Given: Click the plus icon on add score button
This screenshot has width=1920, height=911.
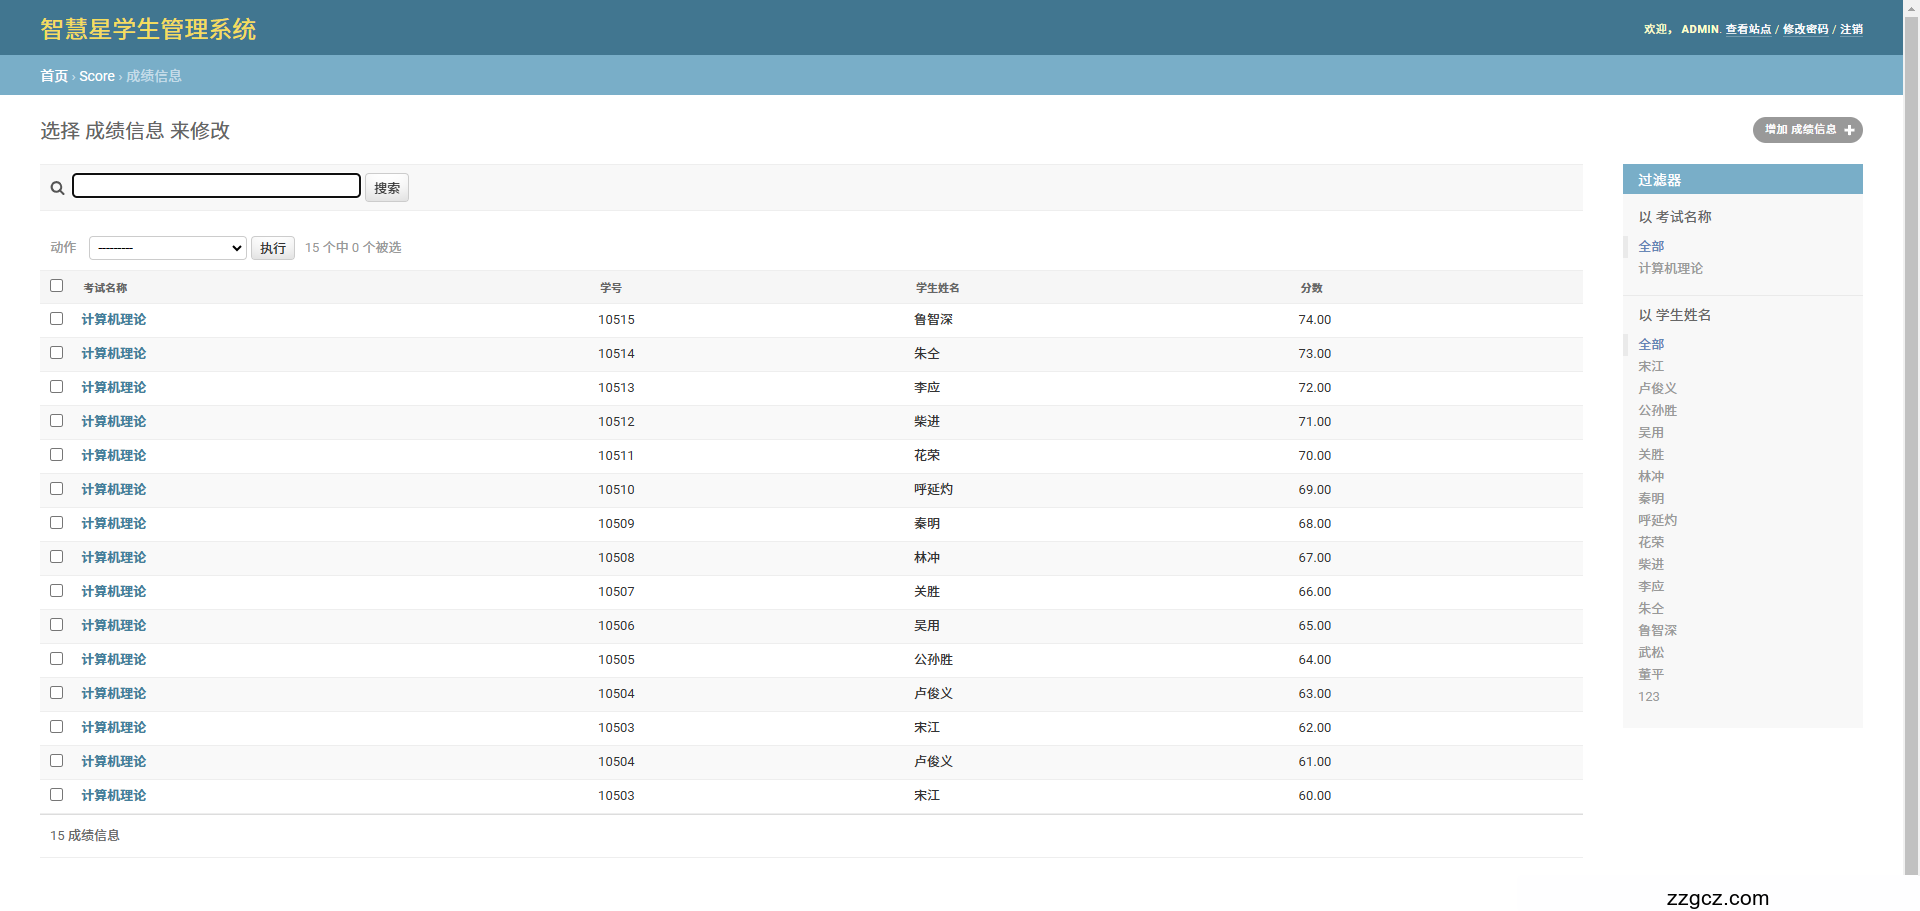Looking at the screenshot, I should pos(1849,130).
